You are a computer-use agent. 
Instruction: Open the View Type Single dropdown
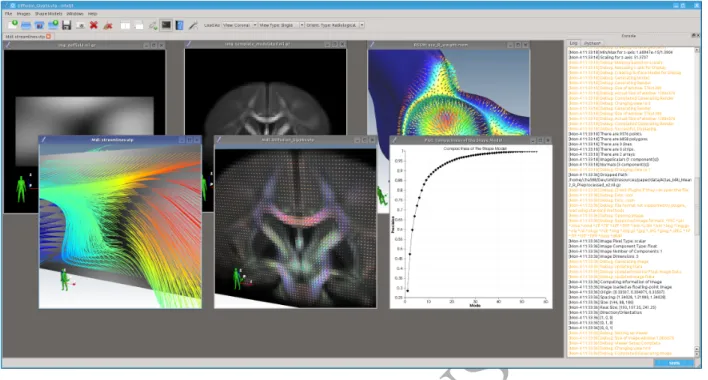tap(281, 25)
